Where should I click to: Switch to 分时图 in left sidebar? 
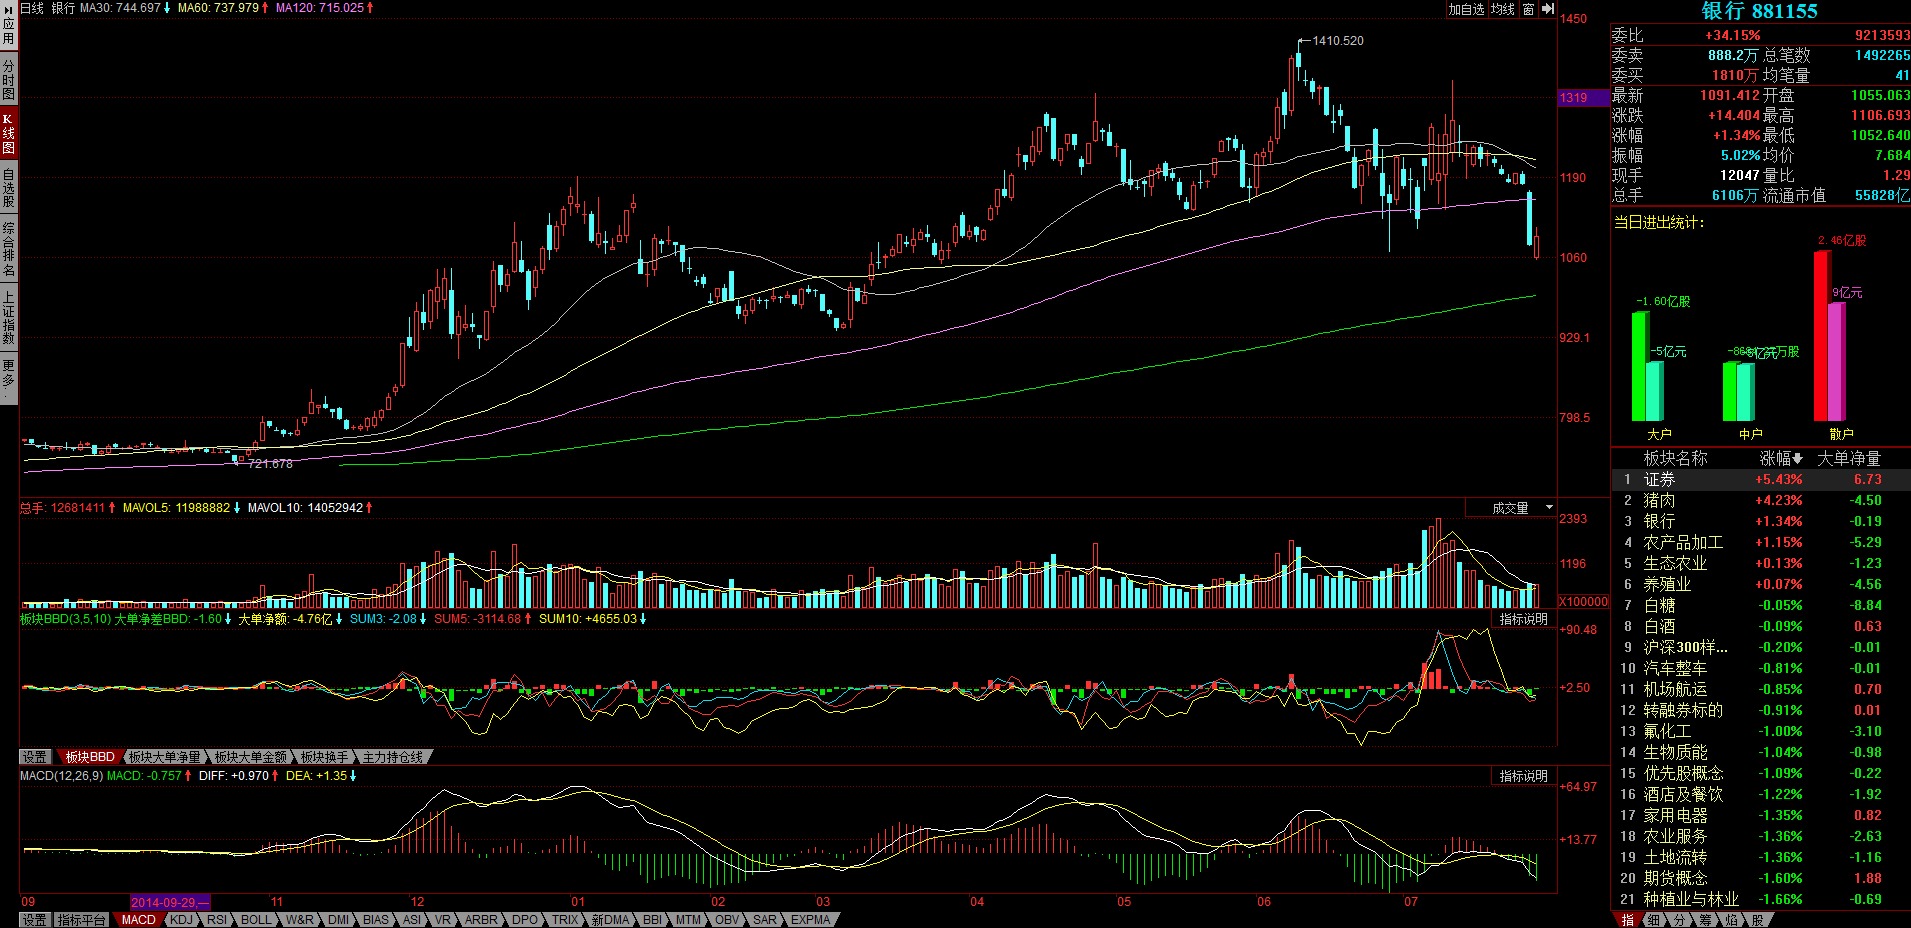(8, 80)
